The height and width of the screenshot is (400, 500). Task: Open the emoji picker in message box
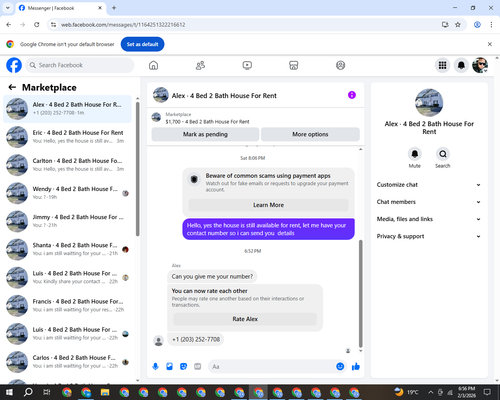point(340,367)
